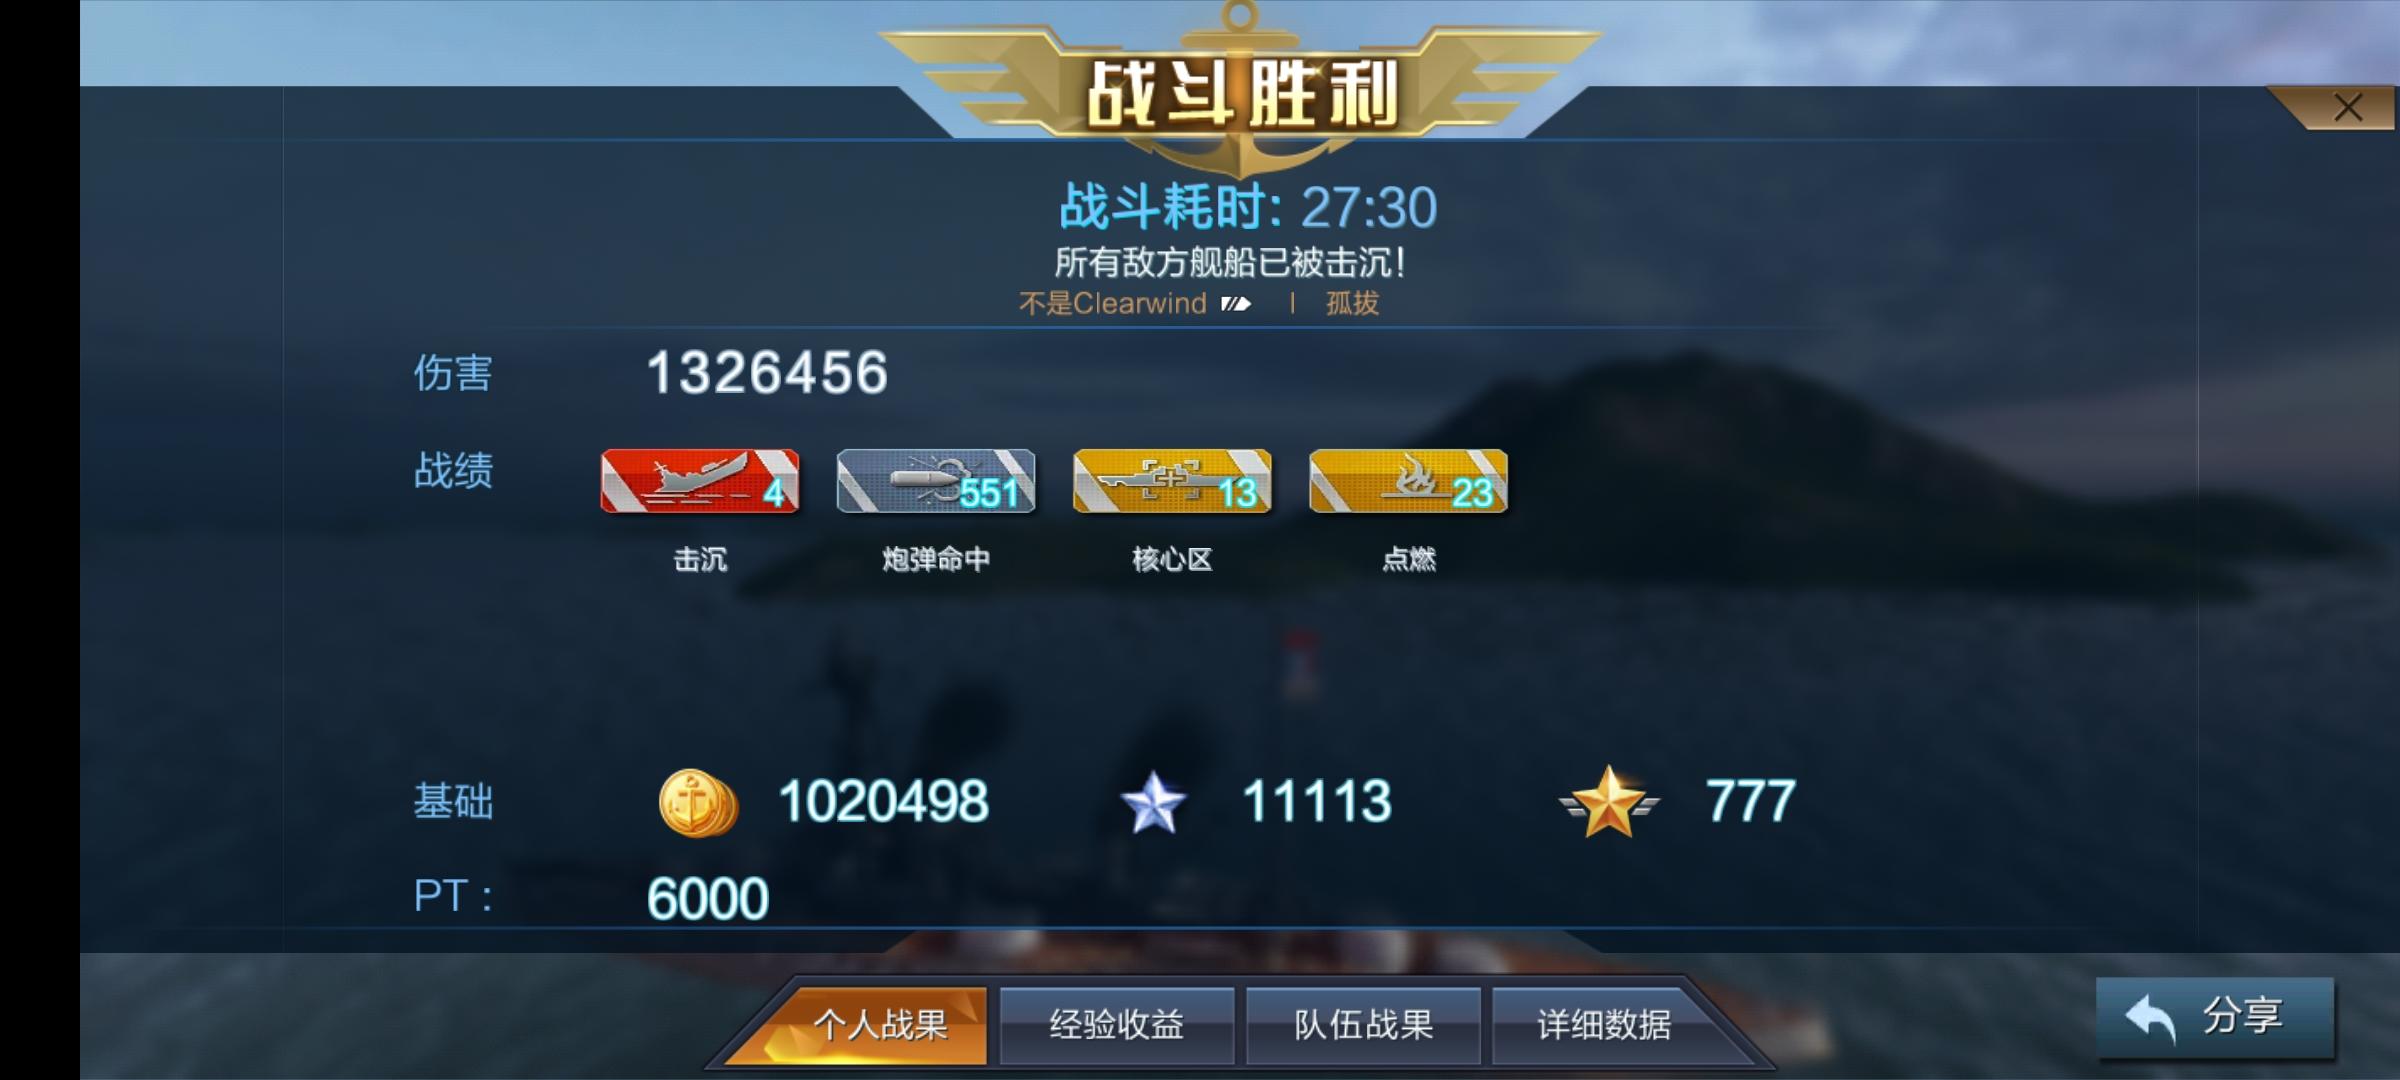
Task: Click the gold coin currency icon
Action: point(698,803)
